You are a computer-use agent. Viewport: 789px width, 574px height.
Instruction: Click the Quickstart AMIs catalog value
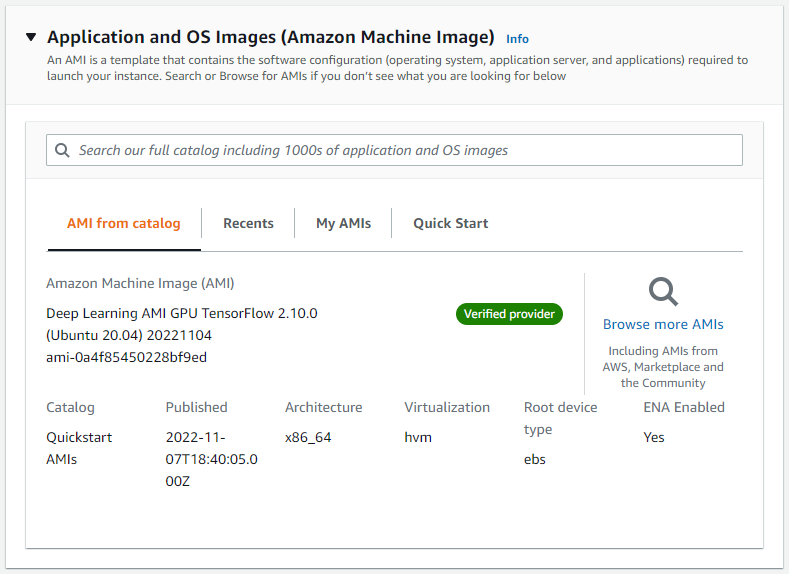coord(79,448)
